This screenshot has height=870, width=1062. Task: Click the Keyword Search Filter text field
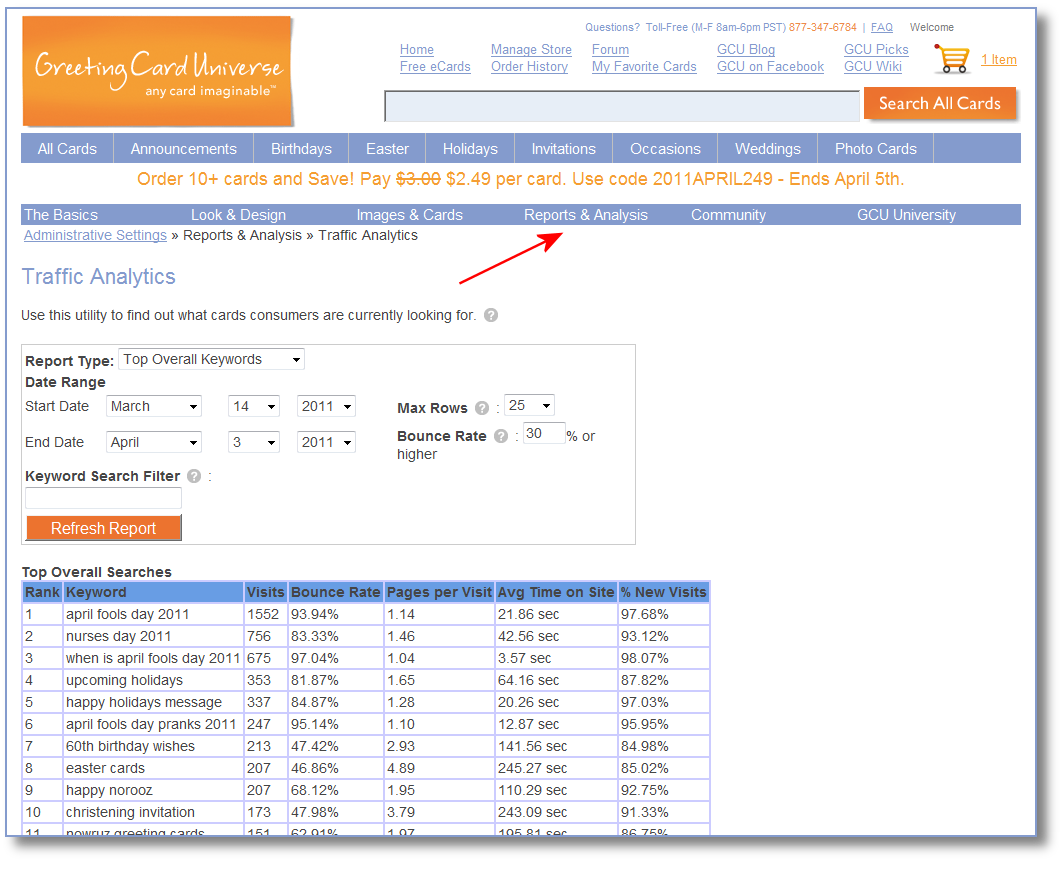click(104, 498)
